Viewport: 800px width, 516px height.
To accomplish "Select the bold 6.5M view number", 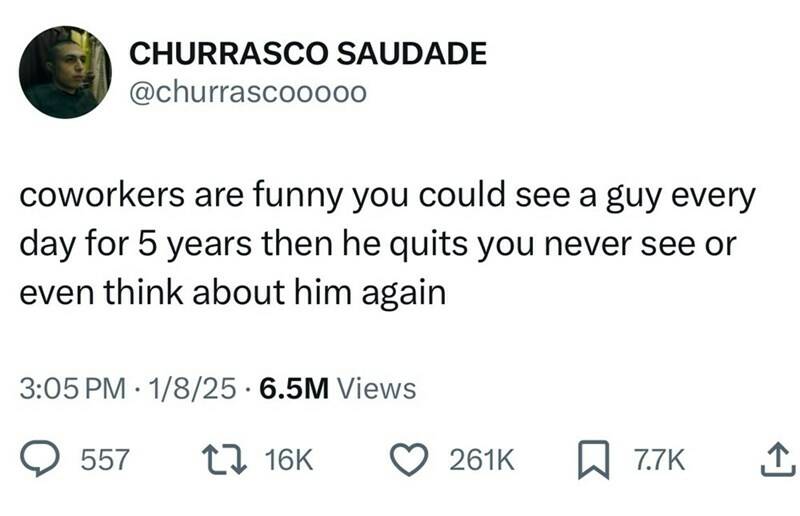I will click(294, 388).
